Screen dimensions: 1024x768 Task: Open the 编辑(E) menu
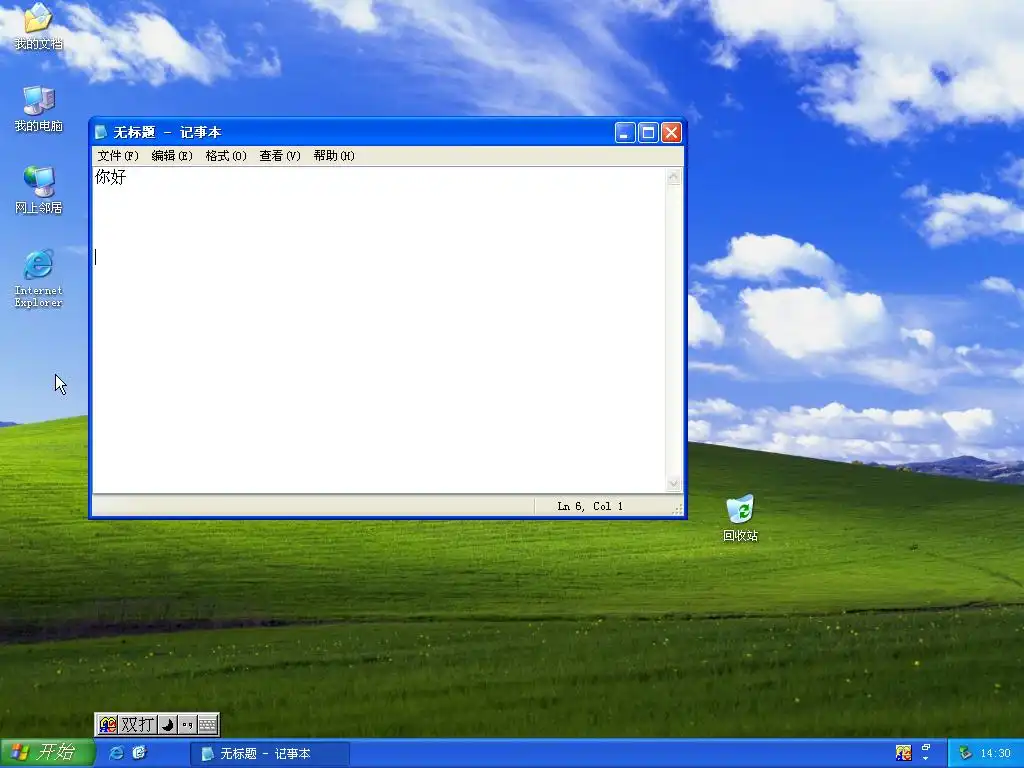click(x=172, y=155)
